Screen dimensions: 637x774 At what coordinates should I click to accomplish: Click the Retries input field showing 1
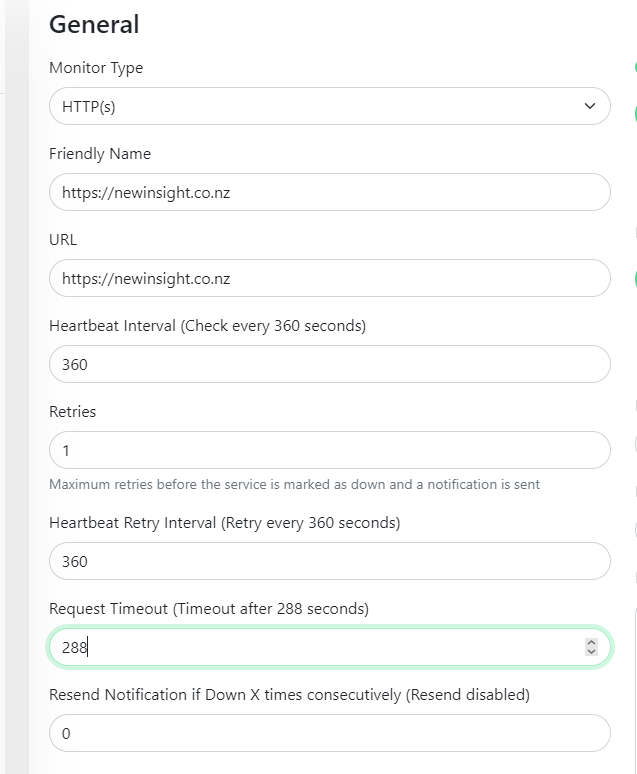[x=330, y=450]
